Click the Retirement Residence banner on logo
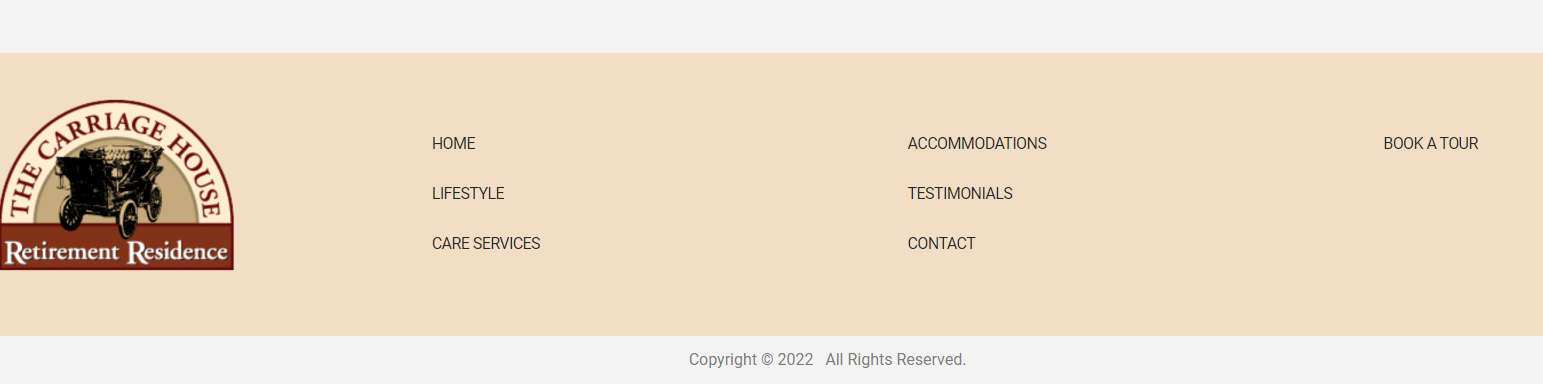Image resolution: width=1543 pixels, height=384 pixels. [116, 247]
